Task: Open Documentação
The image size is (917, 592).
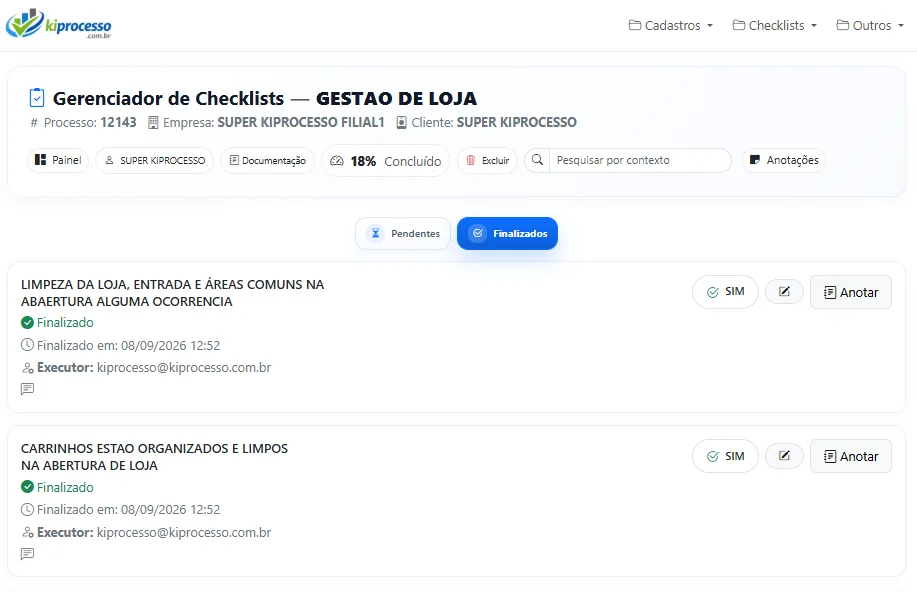Action: [x=267, y=160]
